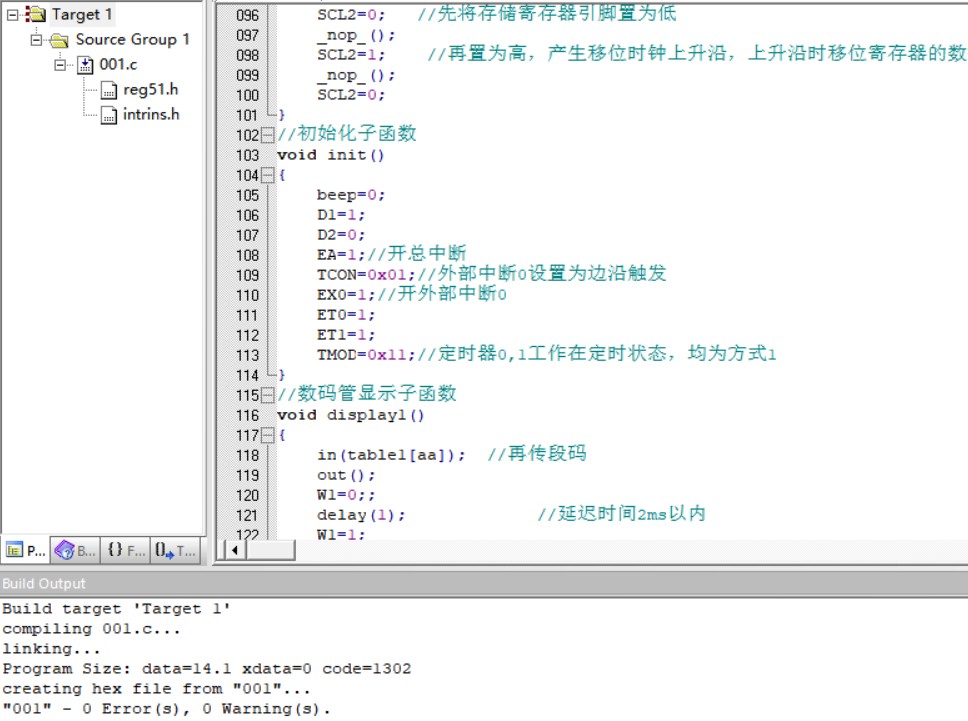The width and height of the screenshot is (968, 721).
Task: Click the intrins.h header file icon
Action: 109,115
